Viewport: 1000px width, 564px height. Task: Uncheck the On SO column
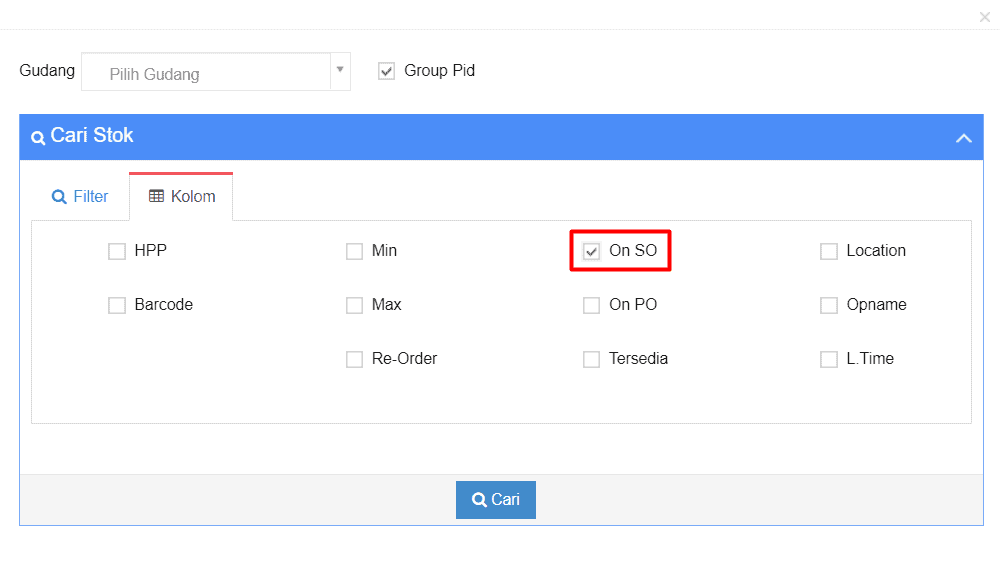coord(591,251)
